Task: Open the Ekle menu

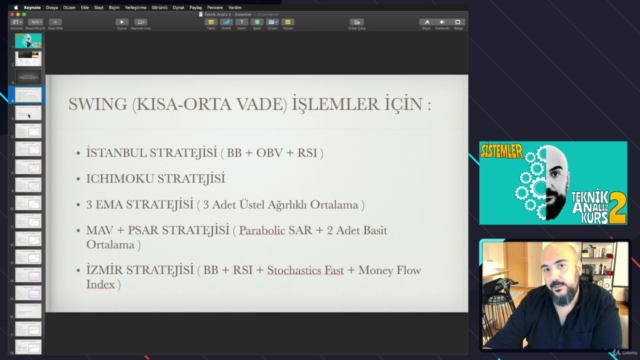Action: coord(84,7)
